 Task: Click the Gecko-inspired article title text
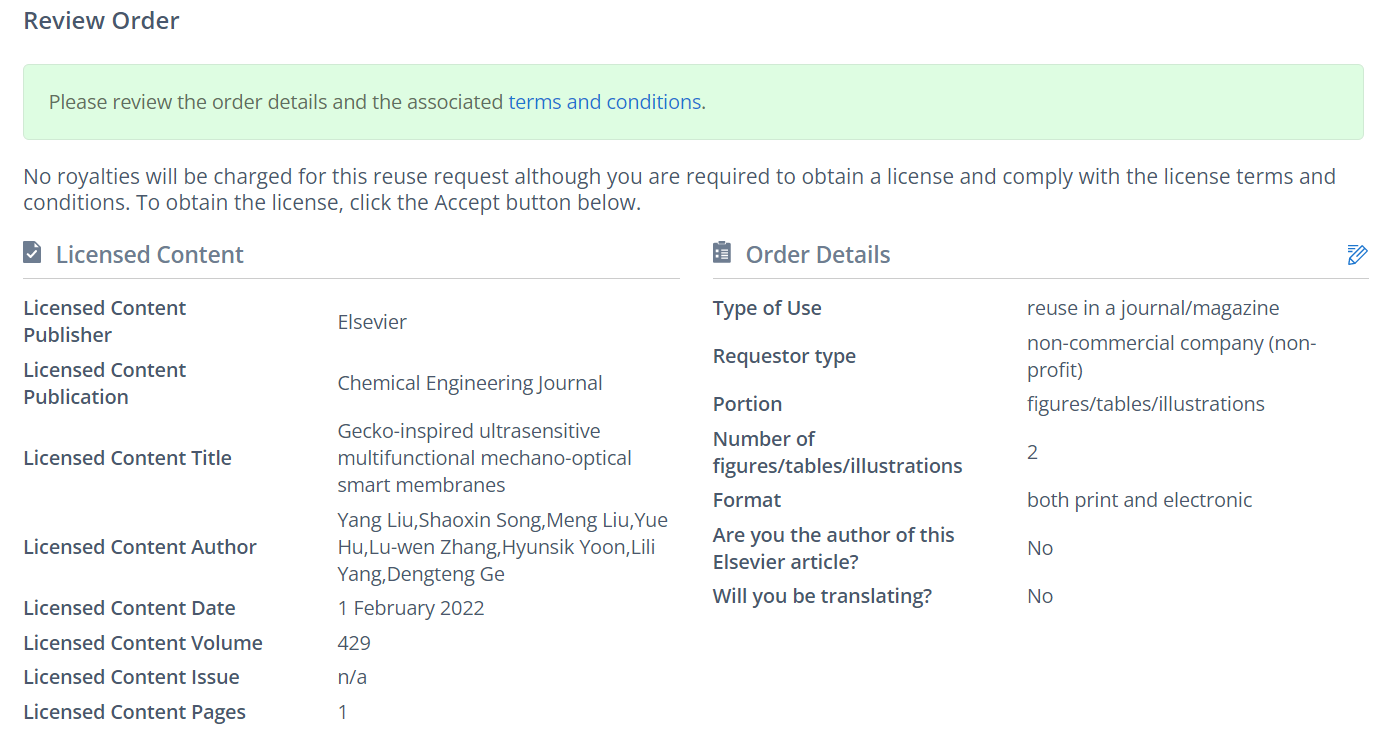(x=485, y=458)
